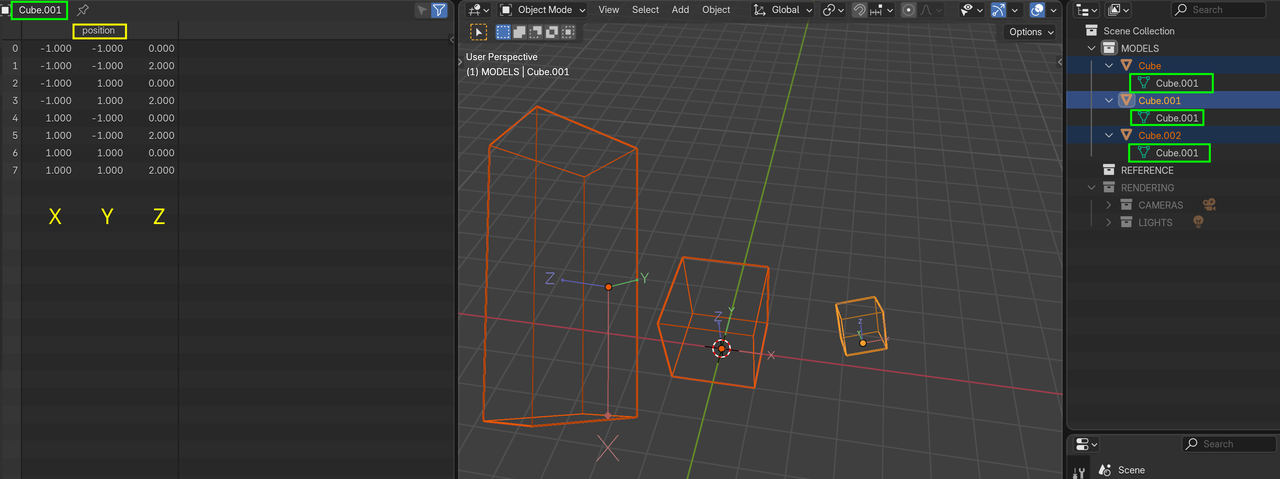The width and height of the screenshot is (1280, 479).
Task: Open the overlays options dropdown arrow
Action: (x=1052, y=10)
